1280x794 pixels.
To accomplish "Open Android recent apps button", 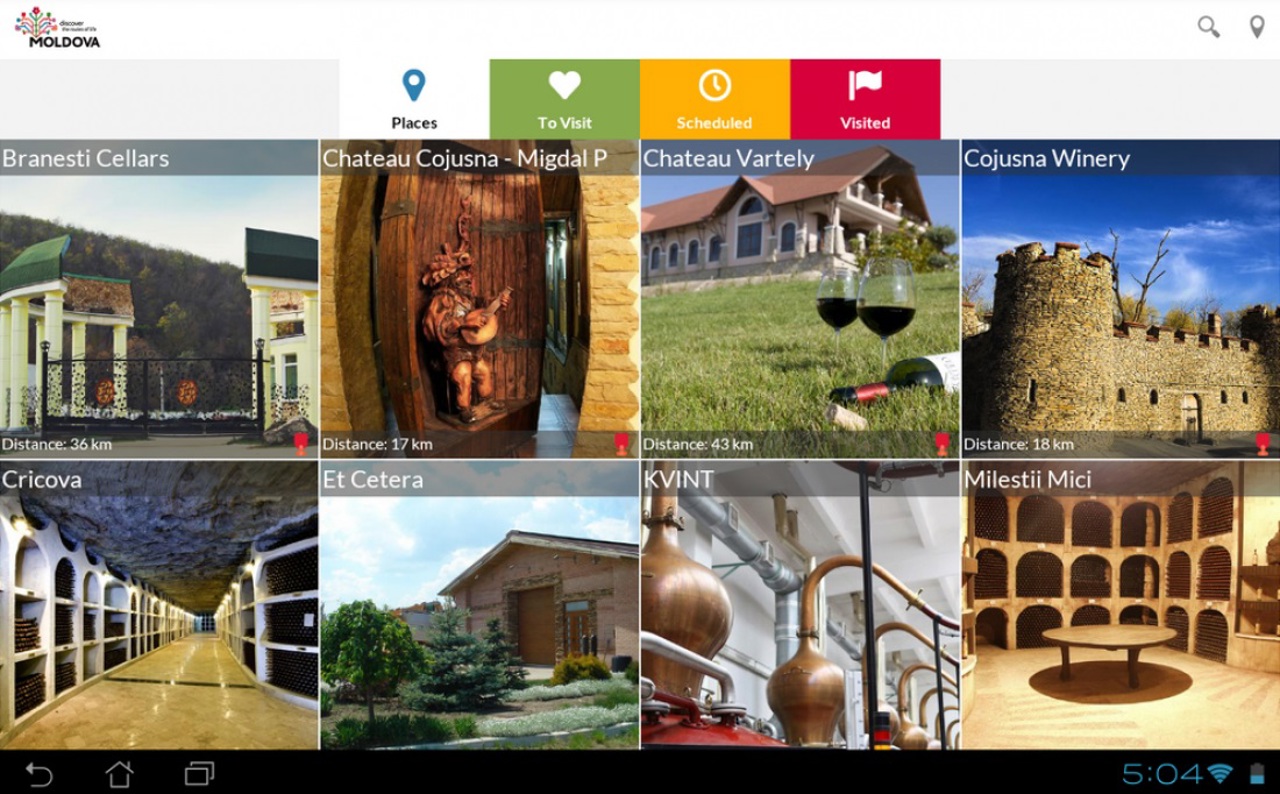I will [200, 773].
